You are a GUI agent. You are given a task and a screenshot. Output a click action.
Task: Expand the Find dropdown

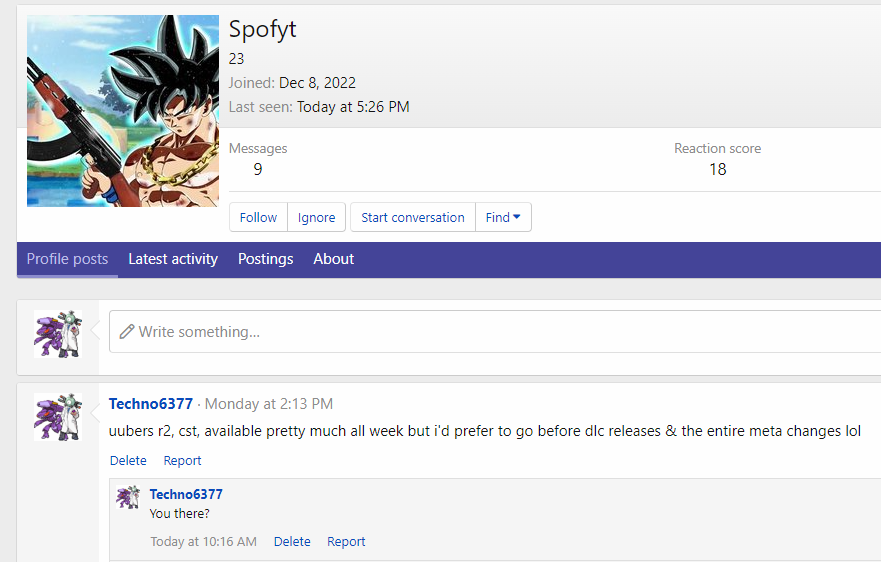click(x=503, y=217)
